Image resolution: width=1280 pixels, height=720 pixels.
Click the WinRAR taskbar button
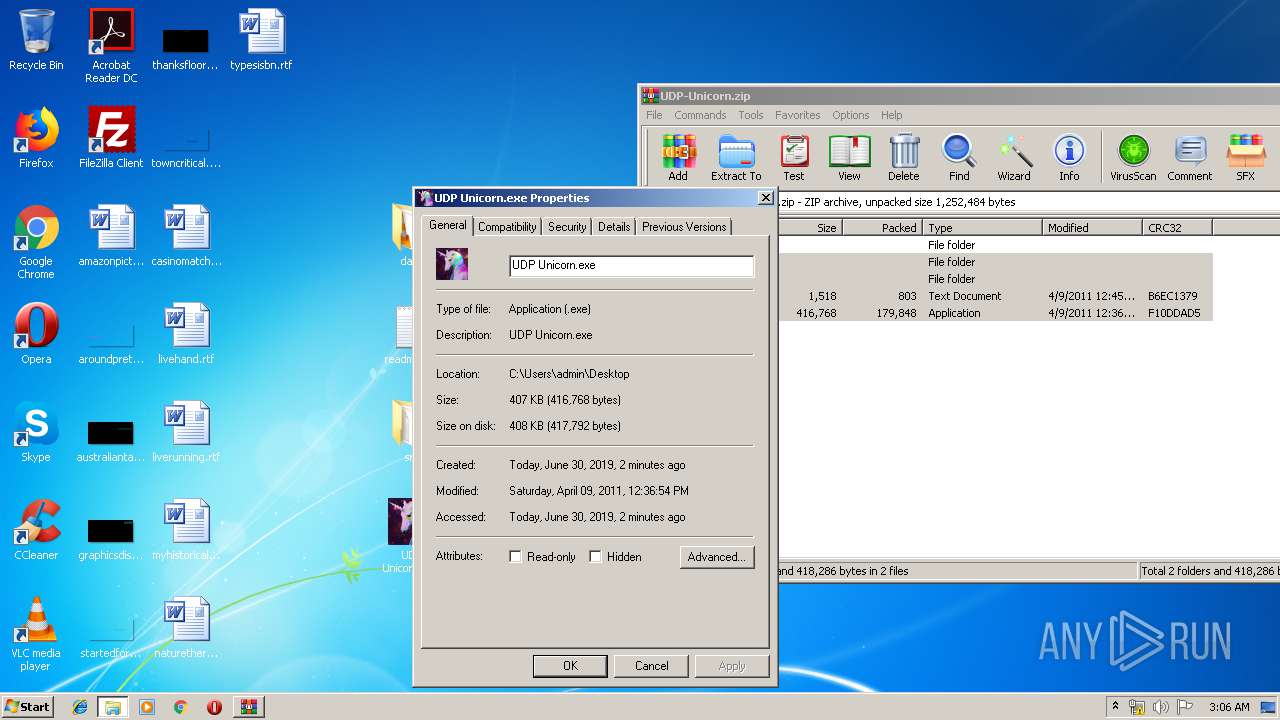tap(247, 707)
